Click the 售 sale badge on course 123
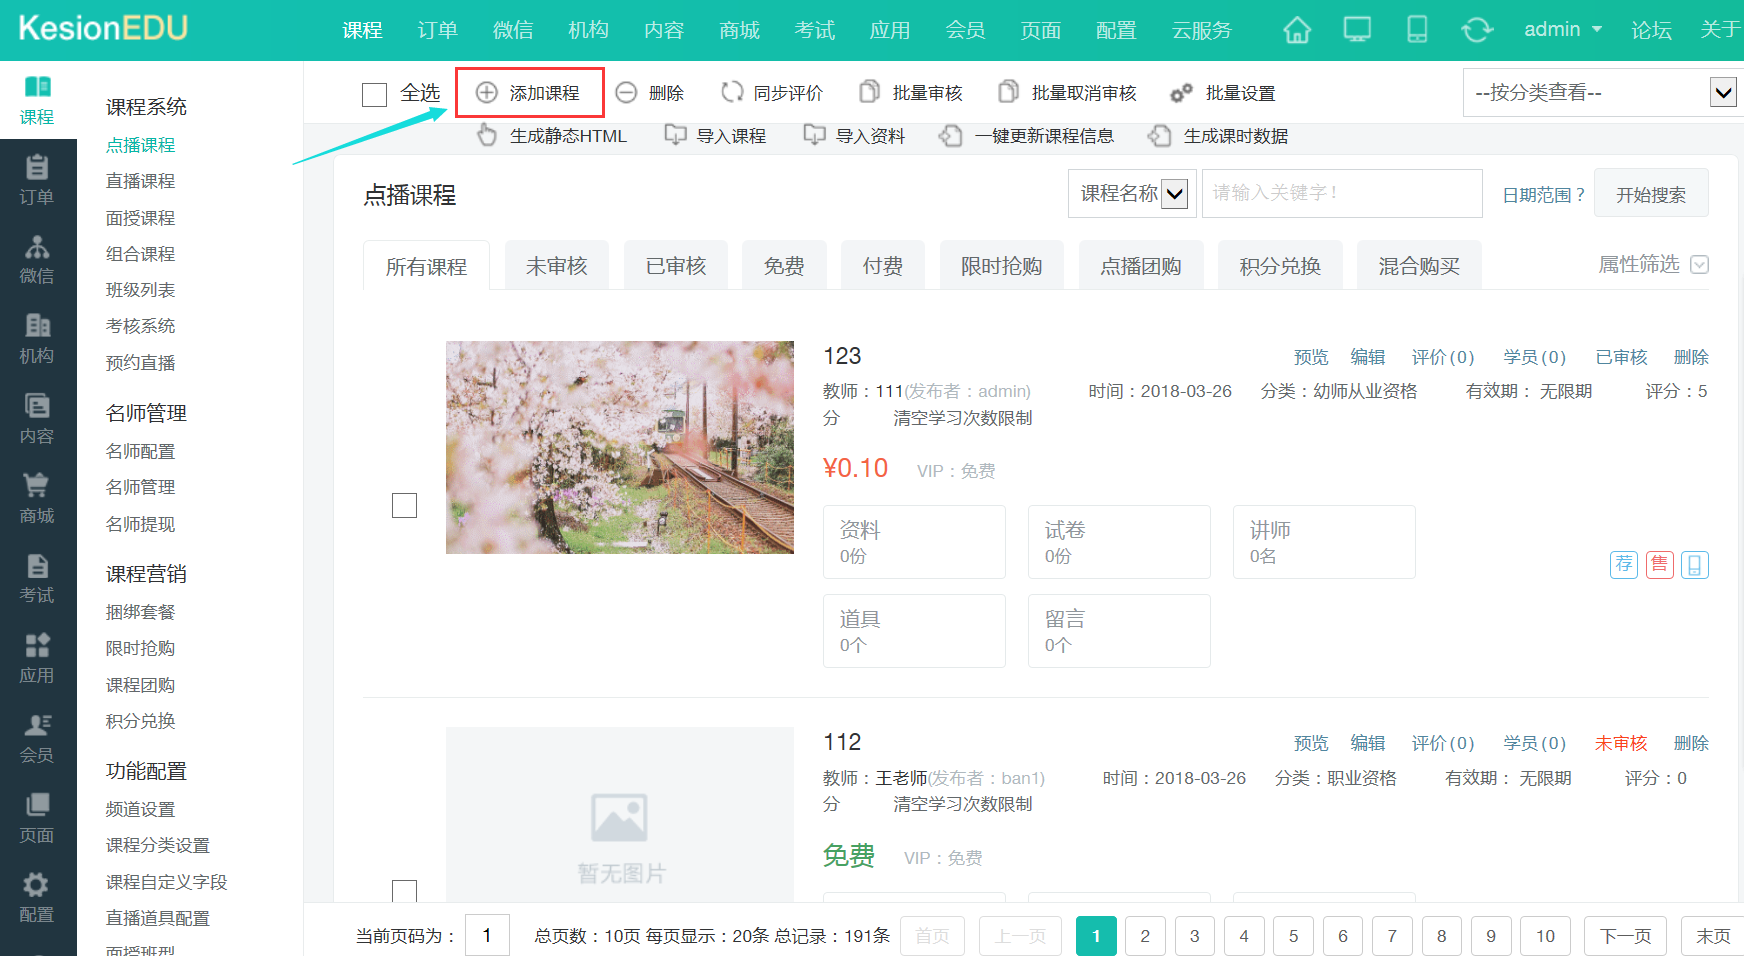The height and width of the screenshot is (956, 1744). click(1660, 565)
